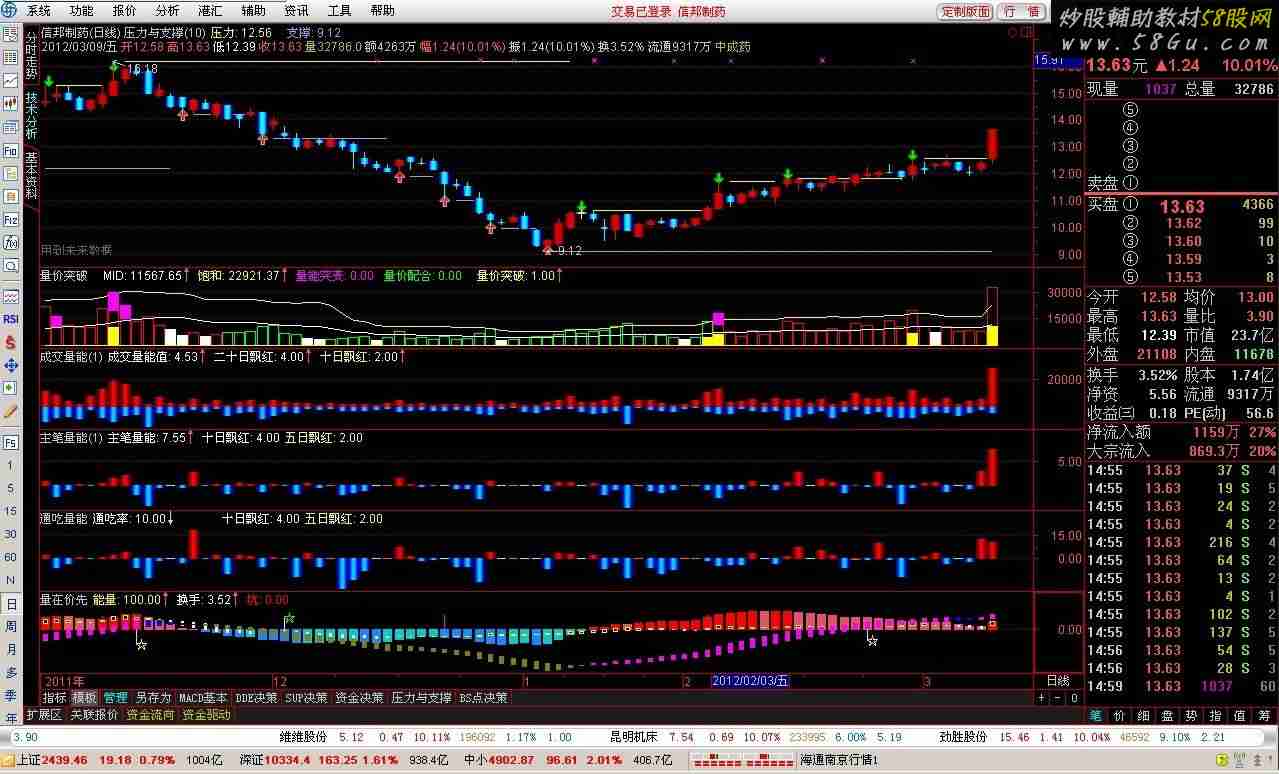Select the DDE决策 template
This screenshot has height=774, width=1279.
256,698
